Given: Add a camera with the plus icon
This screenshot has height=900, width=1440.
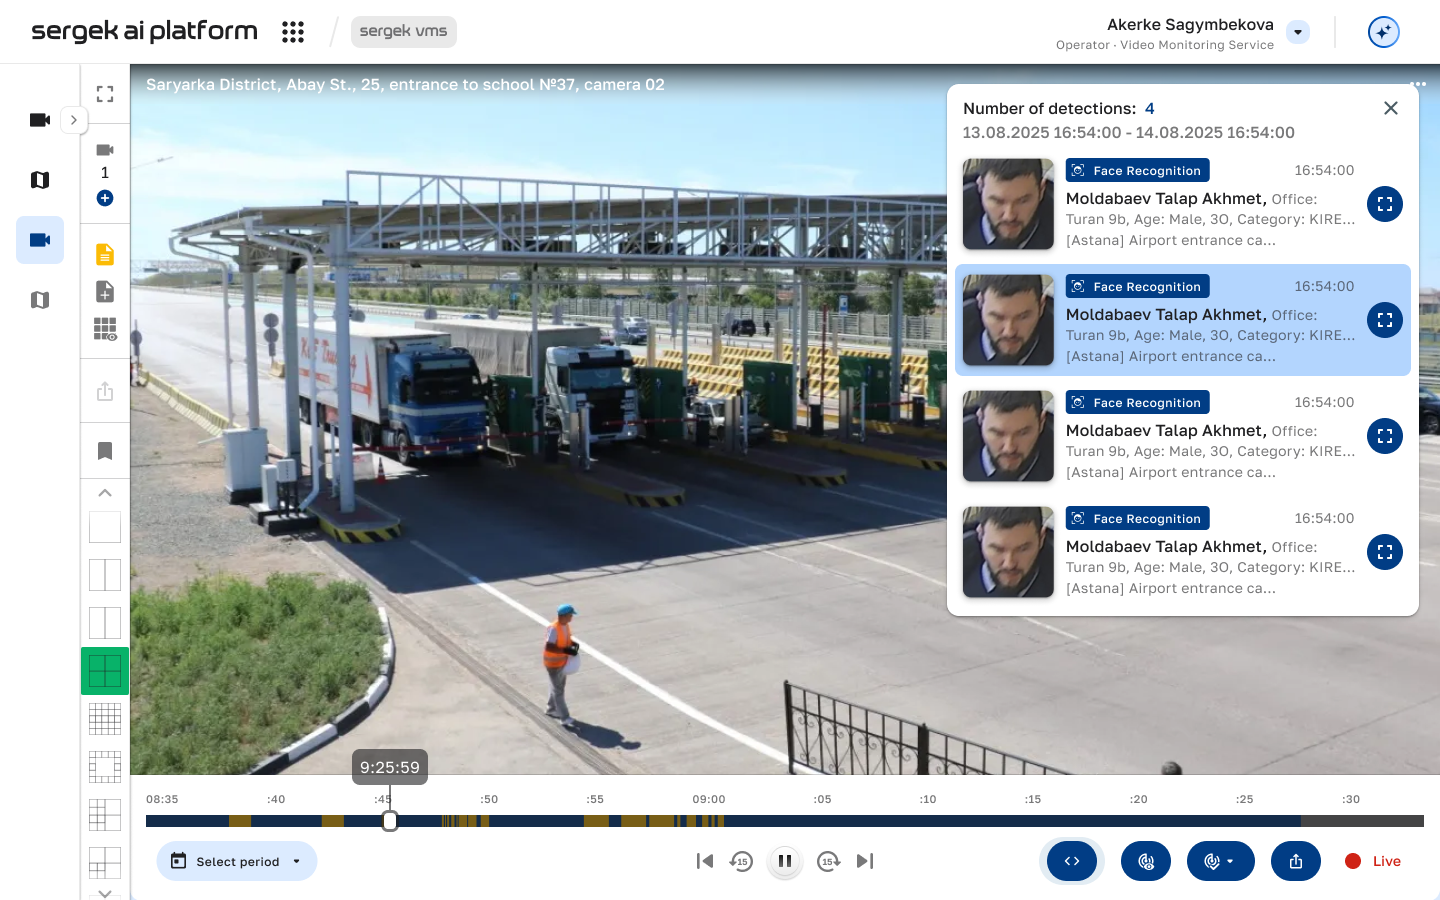Looking at the screenshot, I should [x=105, y=199].
